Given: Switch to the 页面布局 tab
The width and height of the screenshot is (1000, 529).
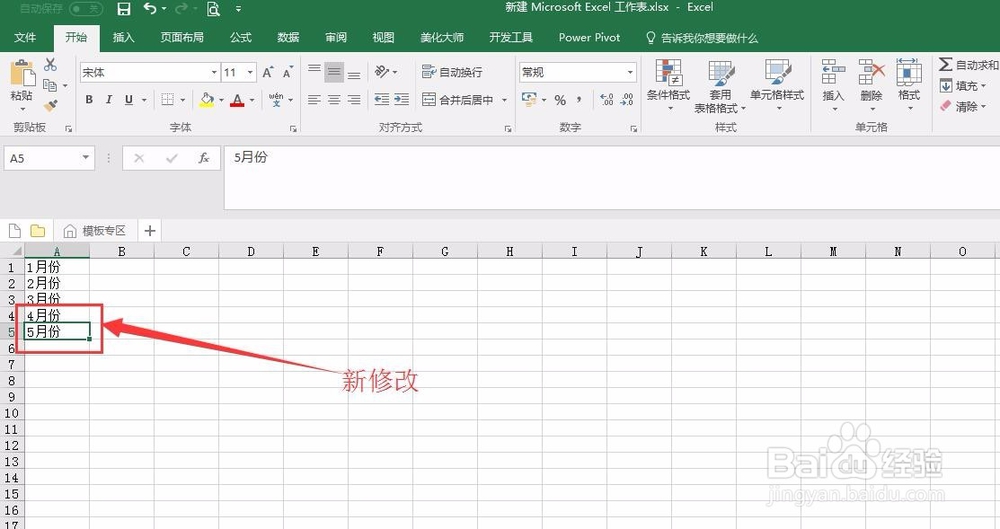Looking at the screenshot, I should 182,38.
